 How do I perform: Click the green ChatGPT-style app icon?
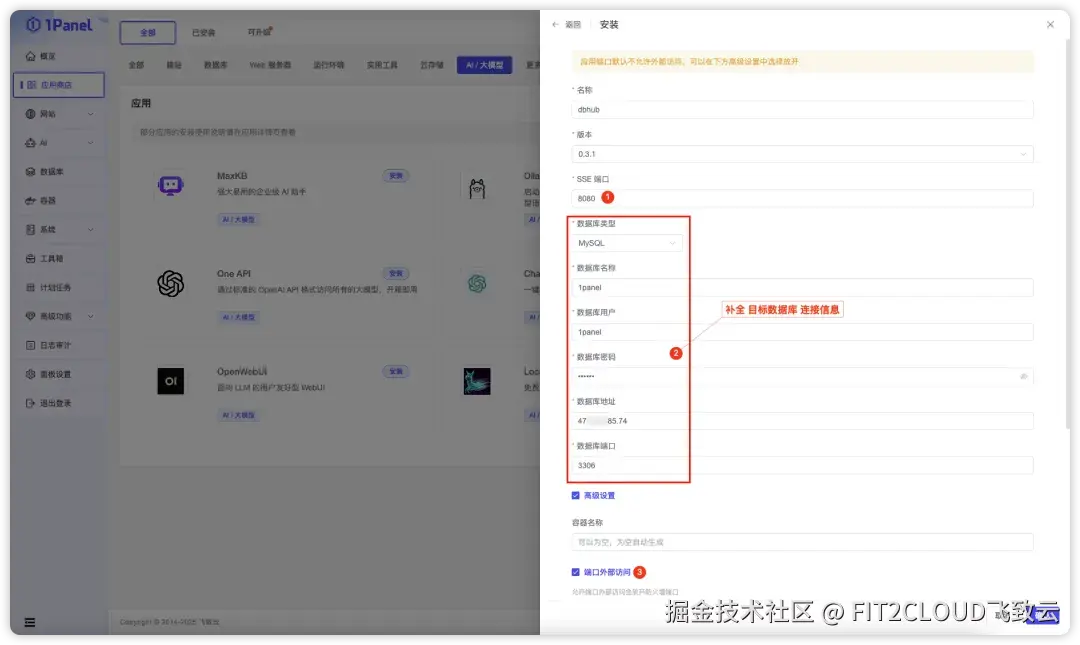point(477,283)
